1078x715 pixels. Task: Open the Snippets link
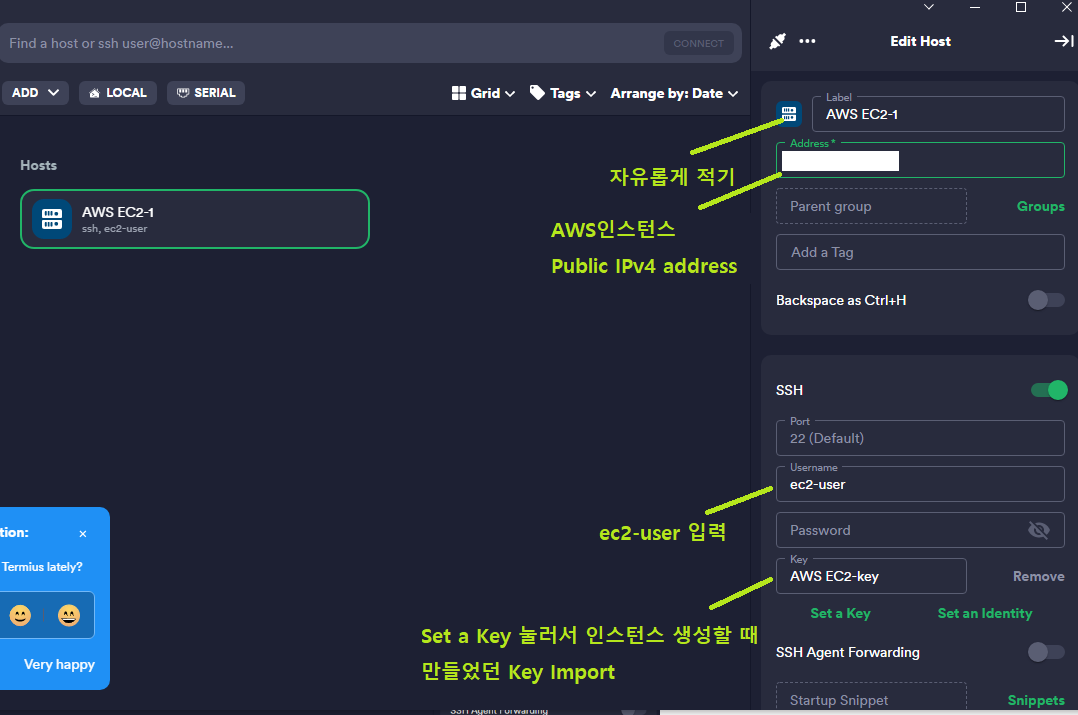tap(1036, 700)
